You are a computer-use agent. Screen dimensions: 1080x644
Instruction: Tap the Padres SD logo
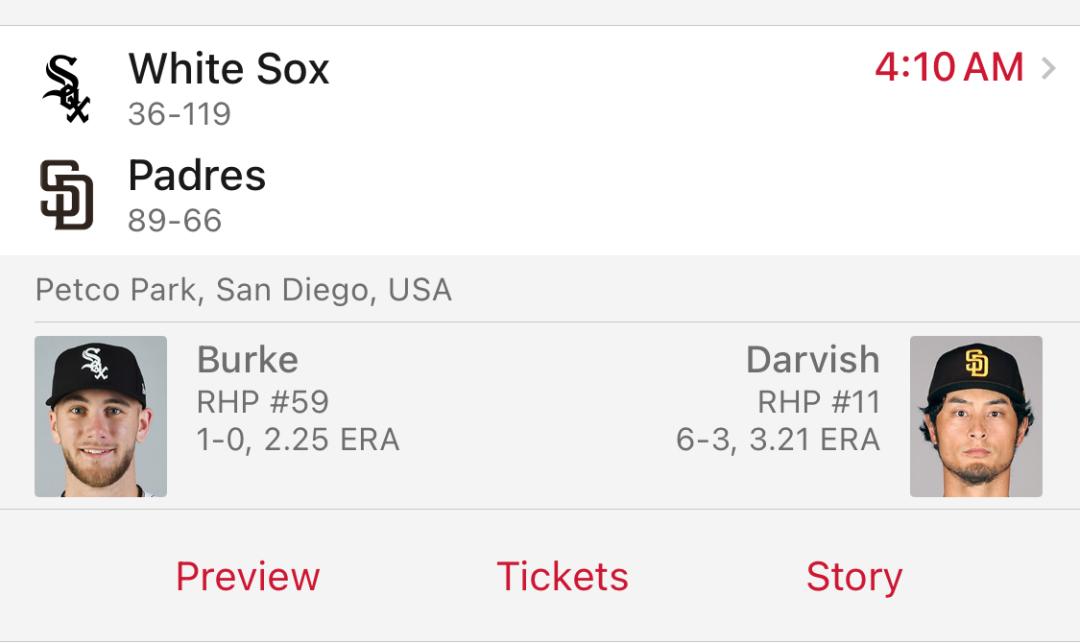coord(67,195)
